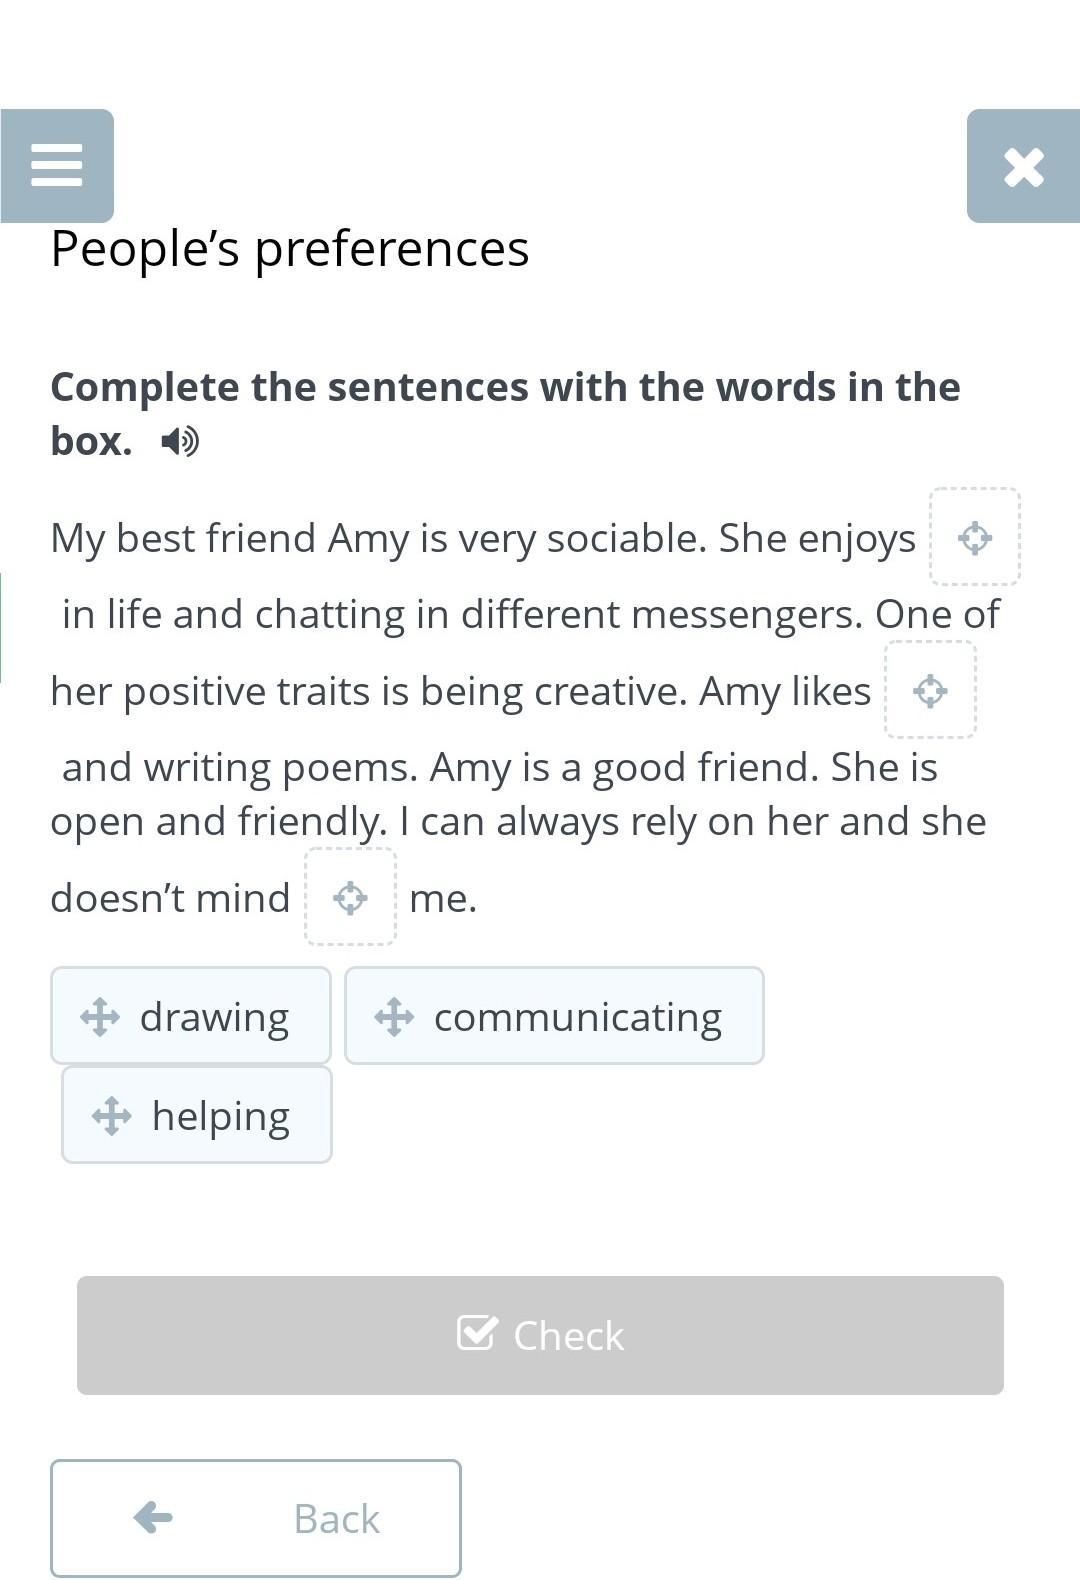The width and height of the screenshot is (1080, 1580).
Task: Open the hamburger menu
Action: click(x=57, y=166)
